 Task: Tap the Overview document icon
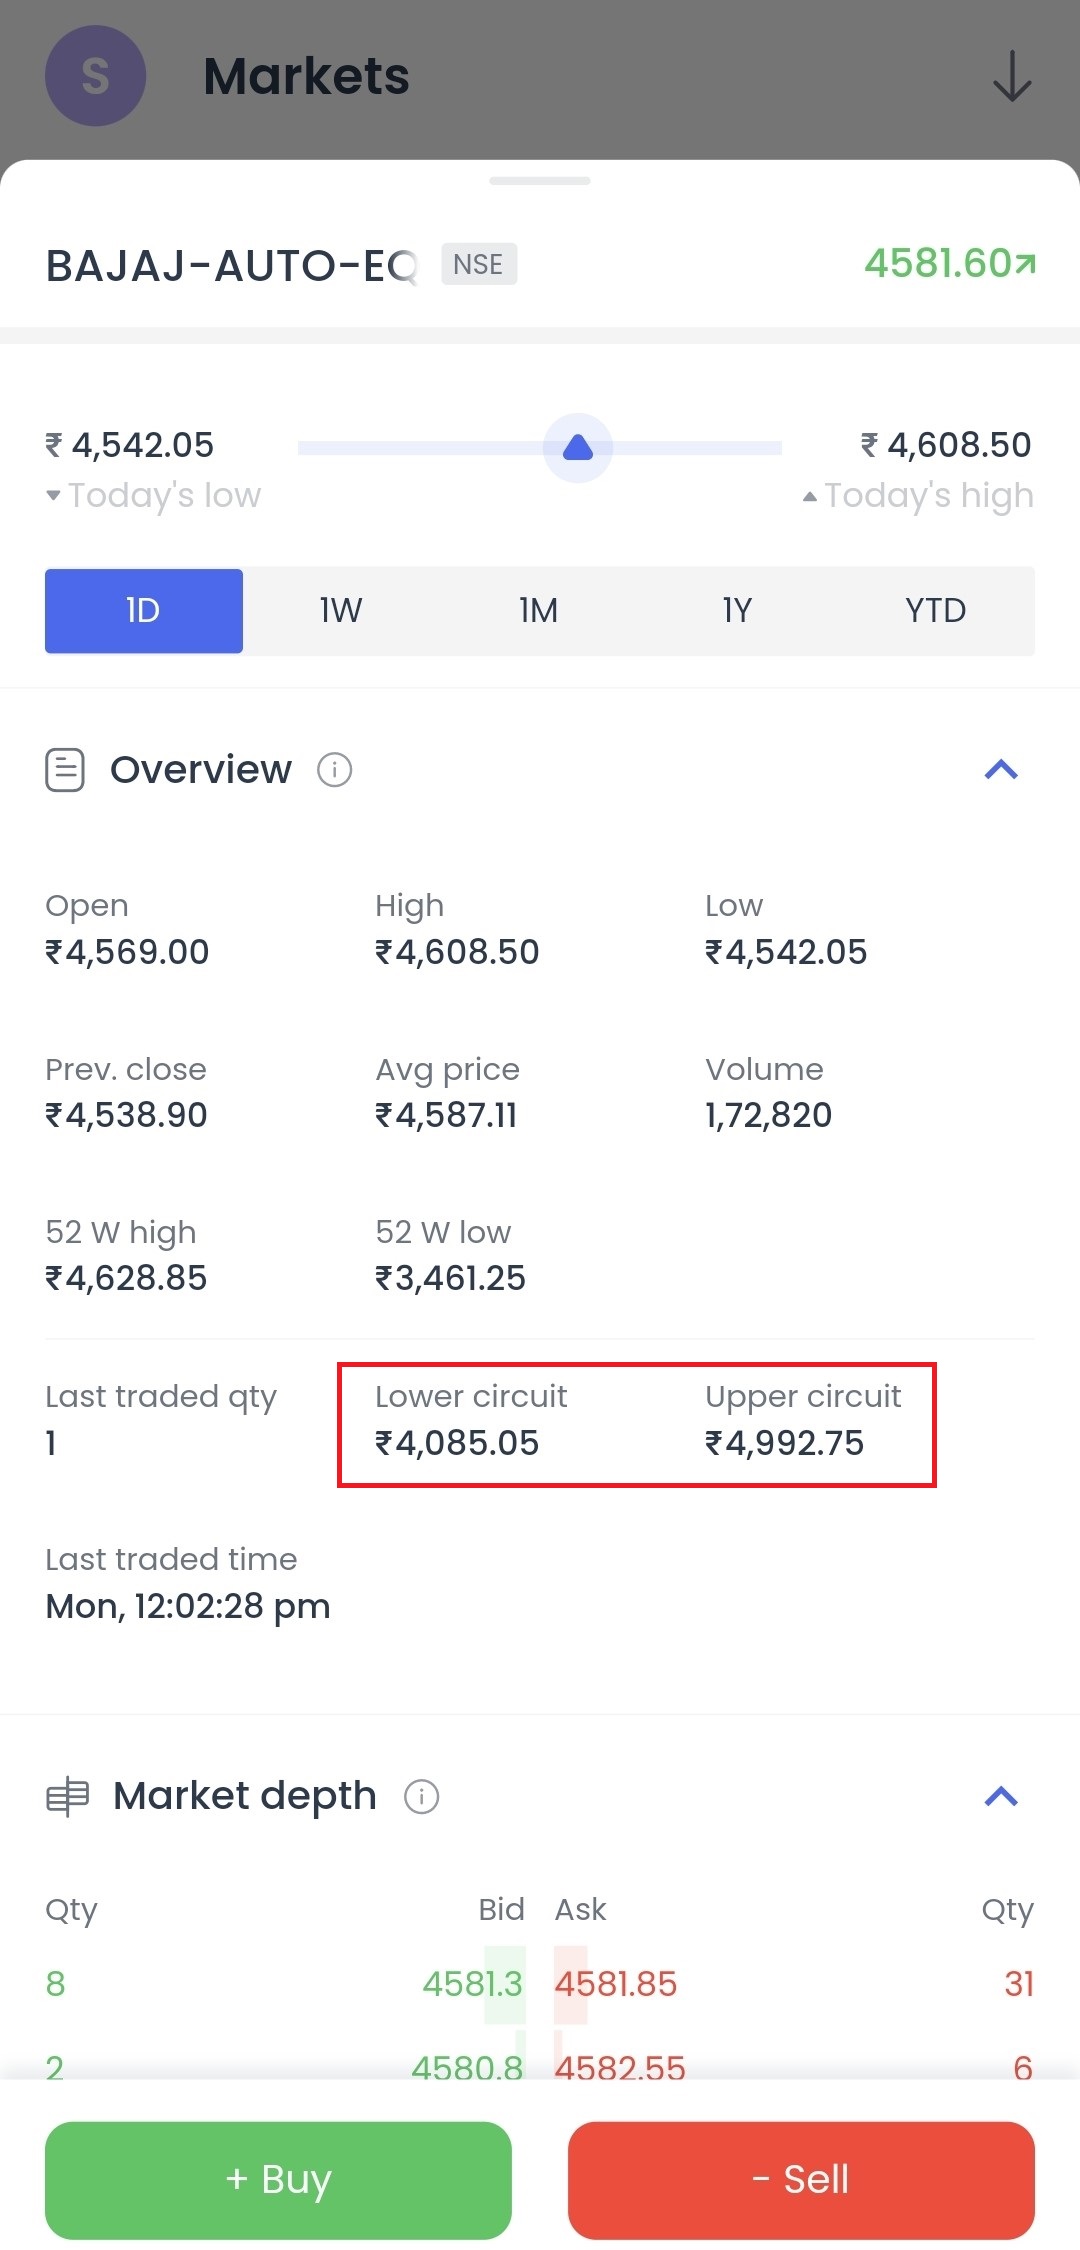[x=65, y=770]
